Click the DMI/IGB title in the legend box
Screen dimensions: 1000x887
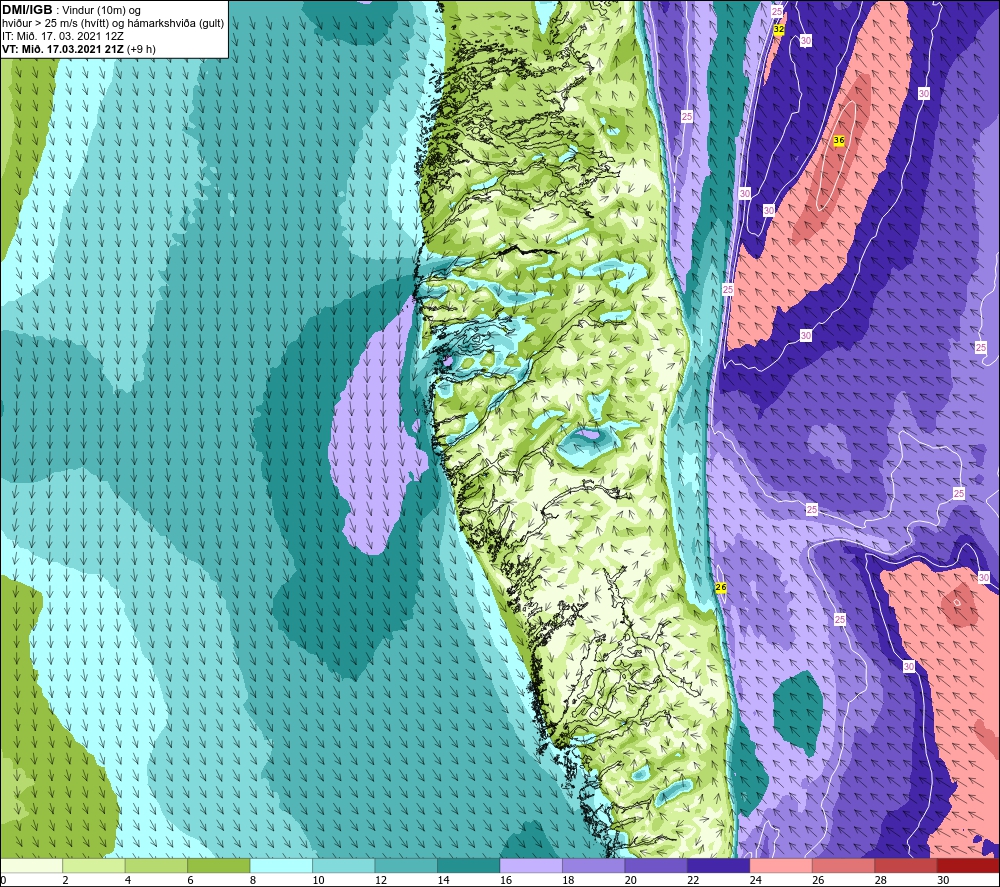click(x=27, y=10)
